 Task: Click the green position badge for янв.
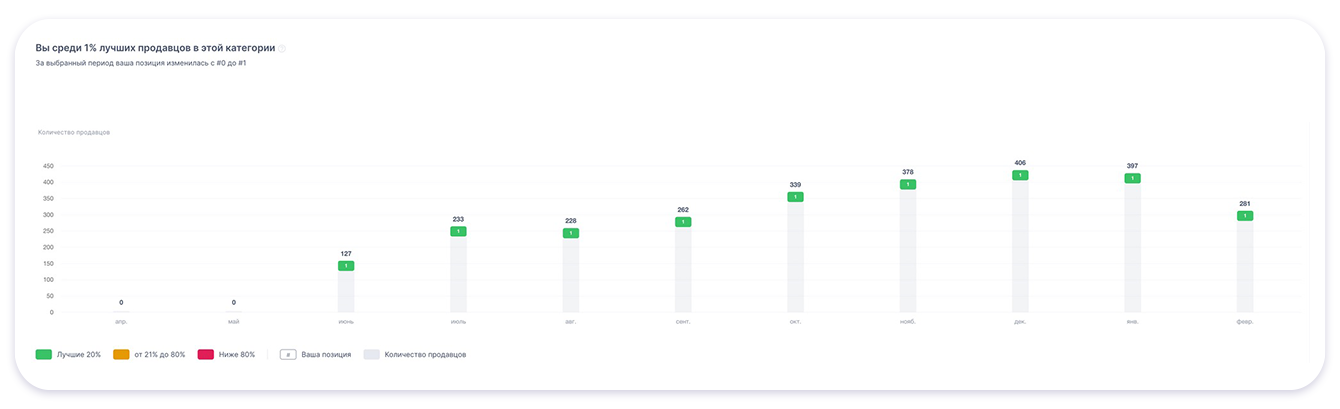[x=1132, y=178]
